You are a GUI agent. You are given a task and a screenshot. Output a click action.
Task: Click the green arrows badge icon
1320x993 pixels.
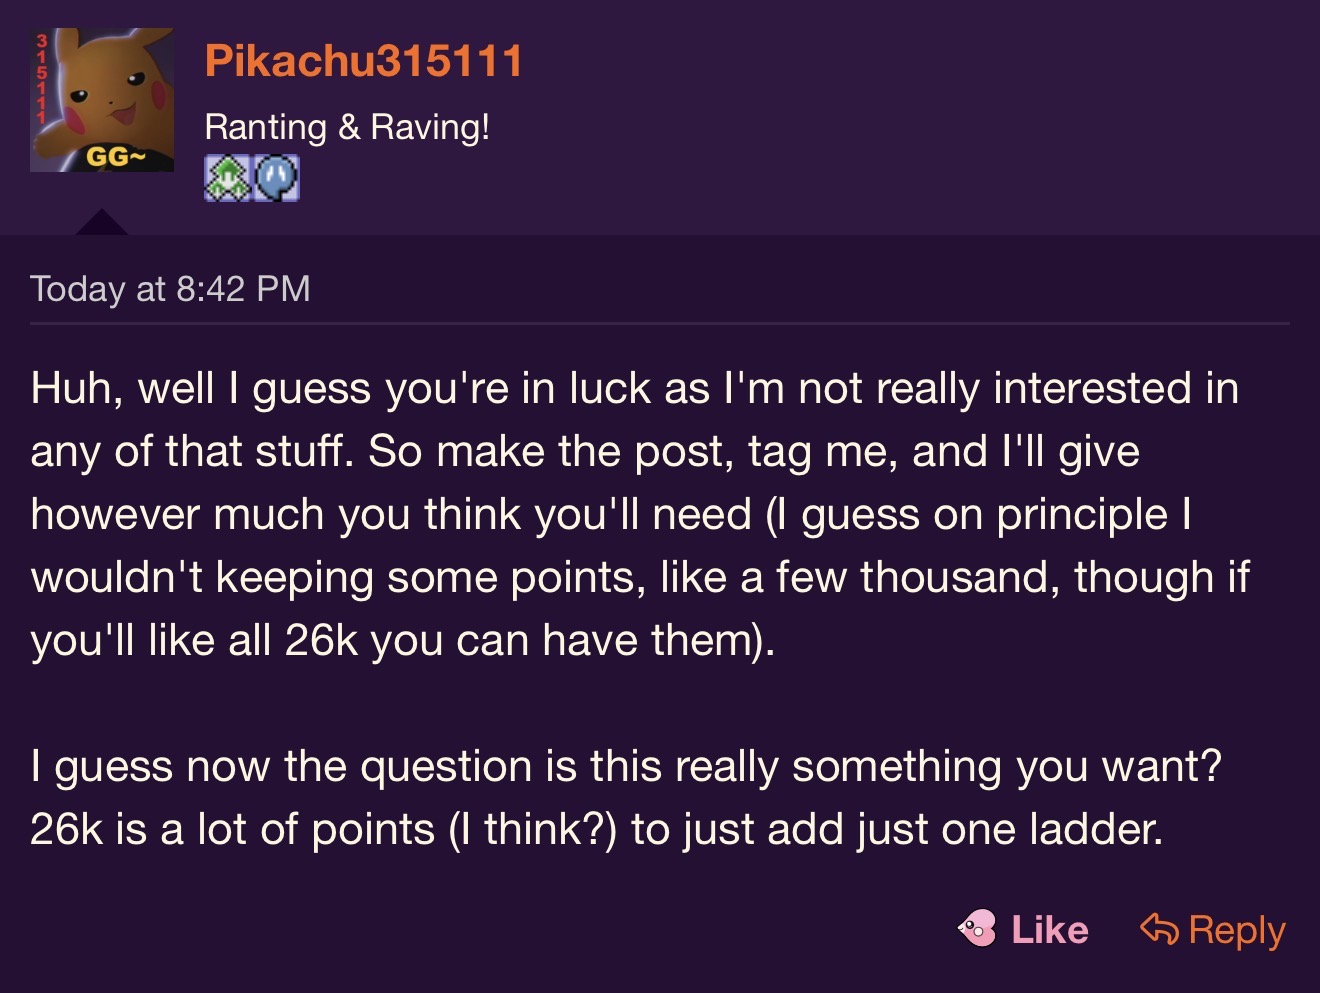pyautogui.click(x=227, y=179)
